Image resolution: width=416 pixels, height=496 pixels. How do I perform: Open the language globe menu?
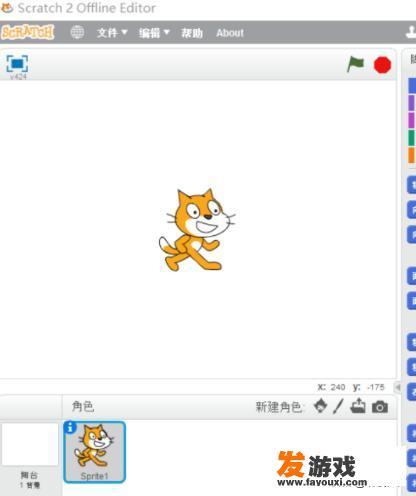point(77,32)
